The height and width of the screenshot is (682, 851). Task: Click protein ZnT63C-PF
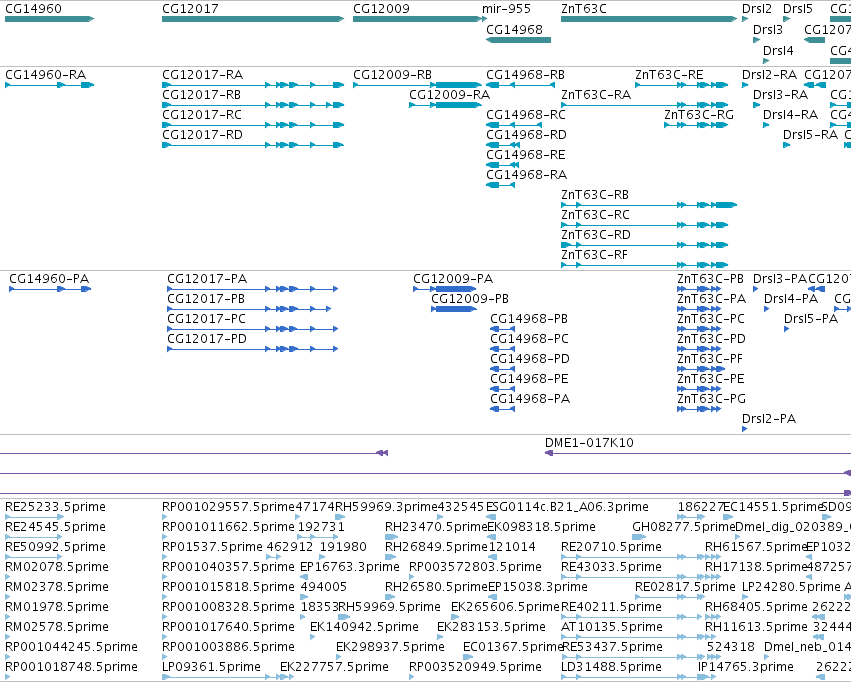[710, 359]
